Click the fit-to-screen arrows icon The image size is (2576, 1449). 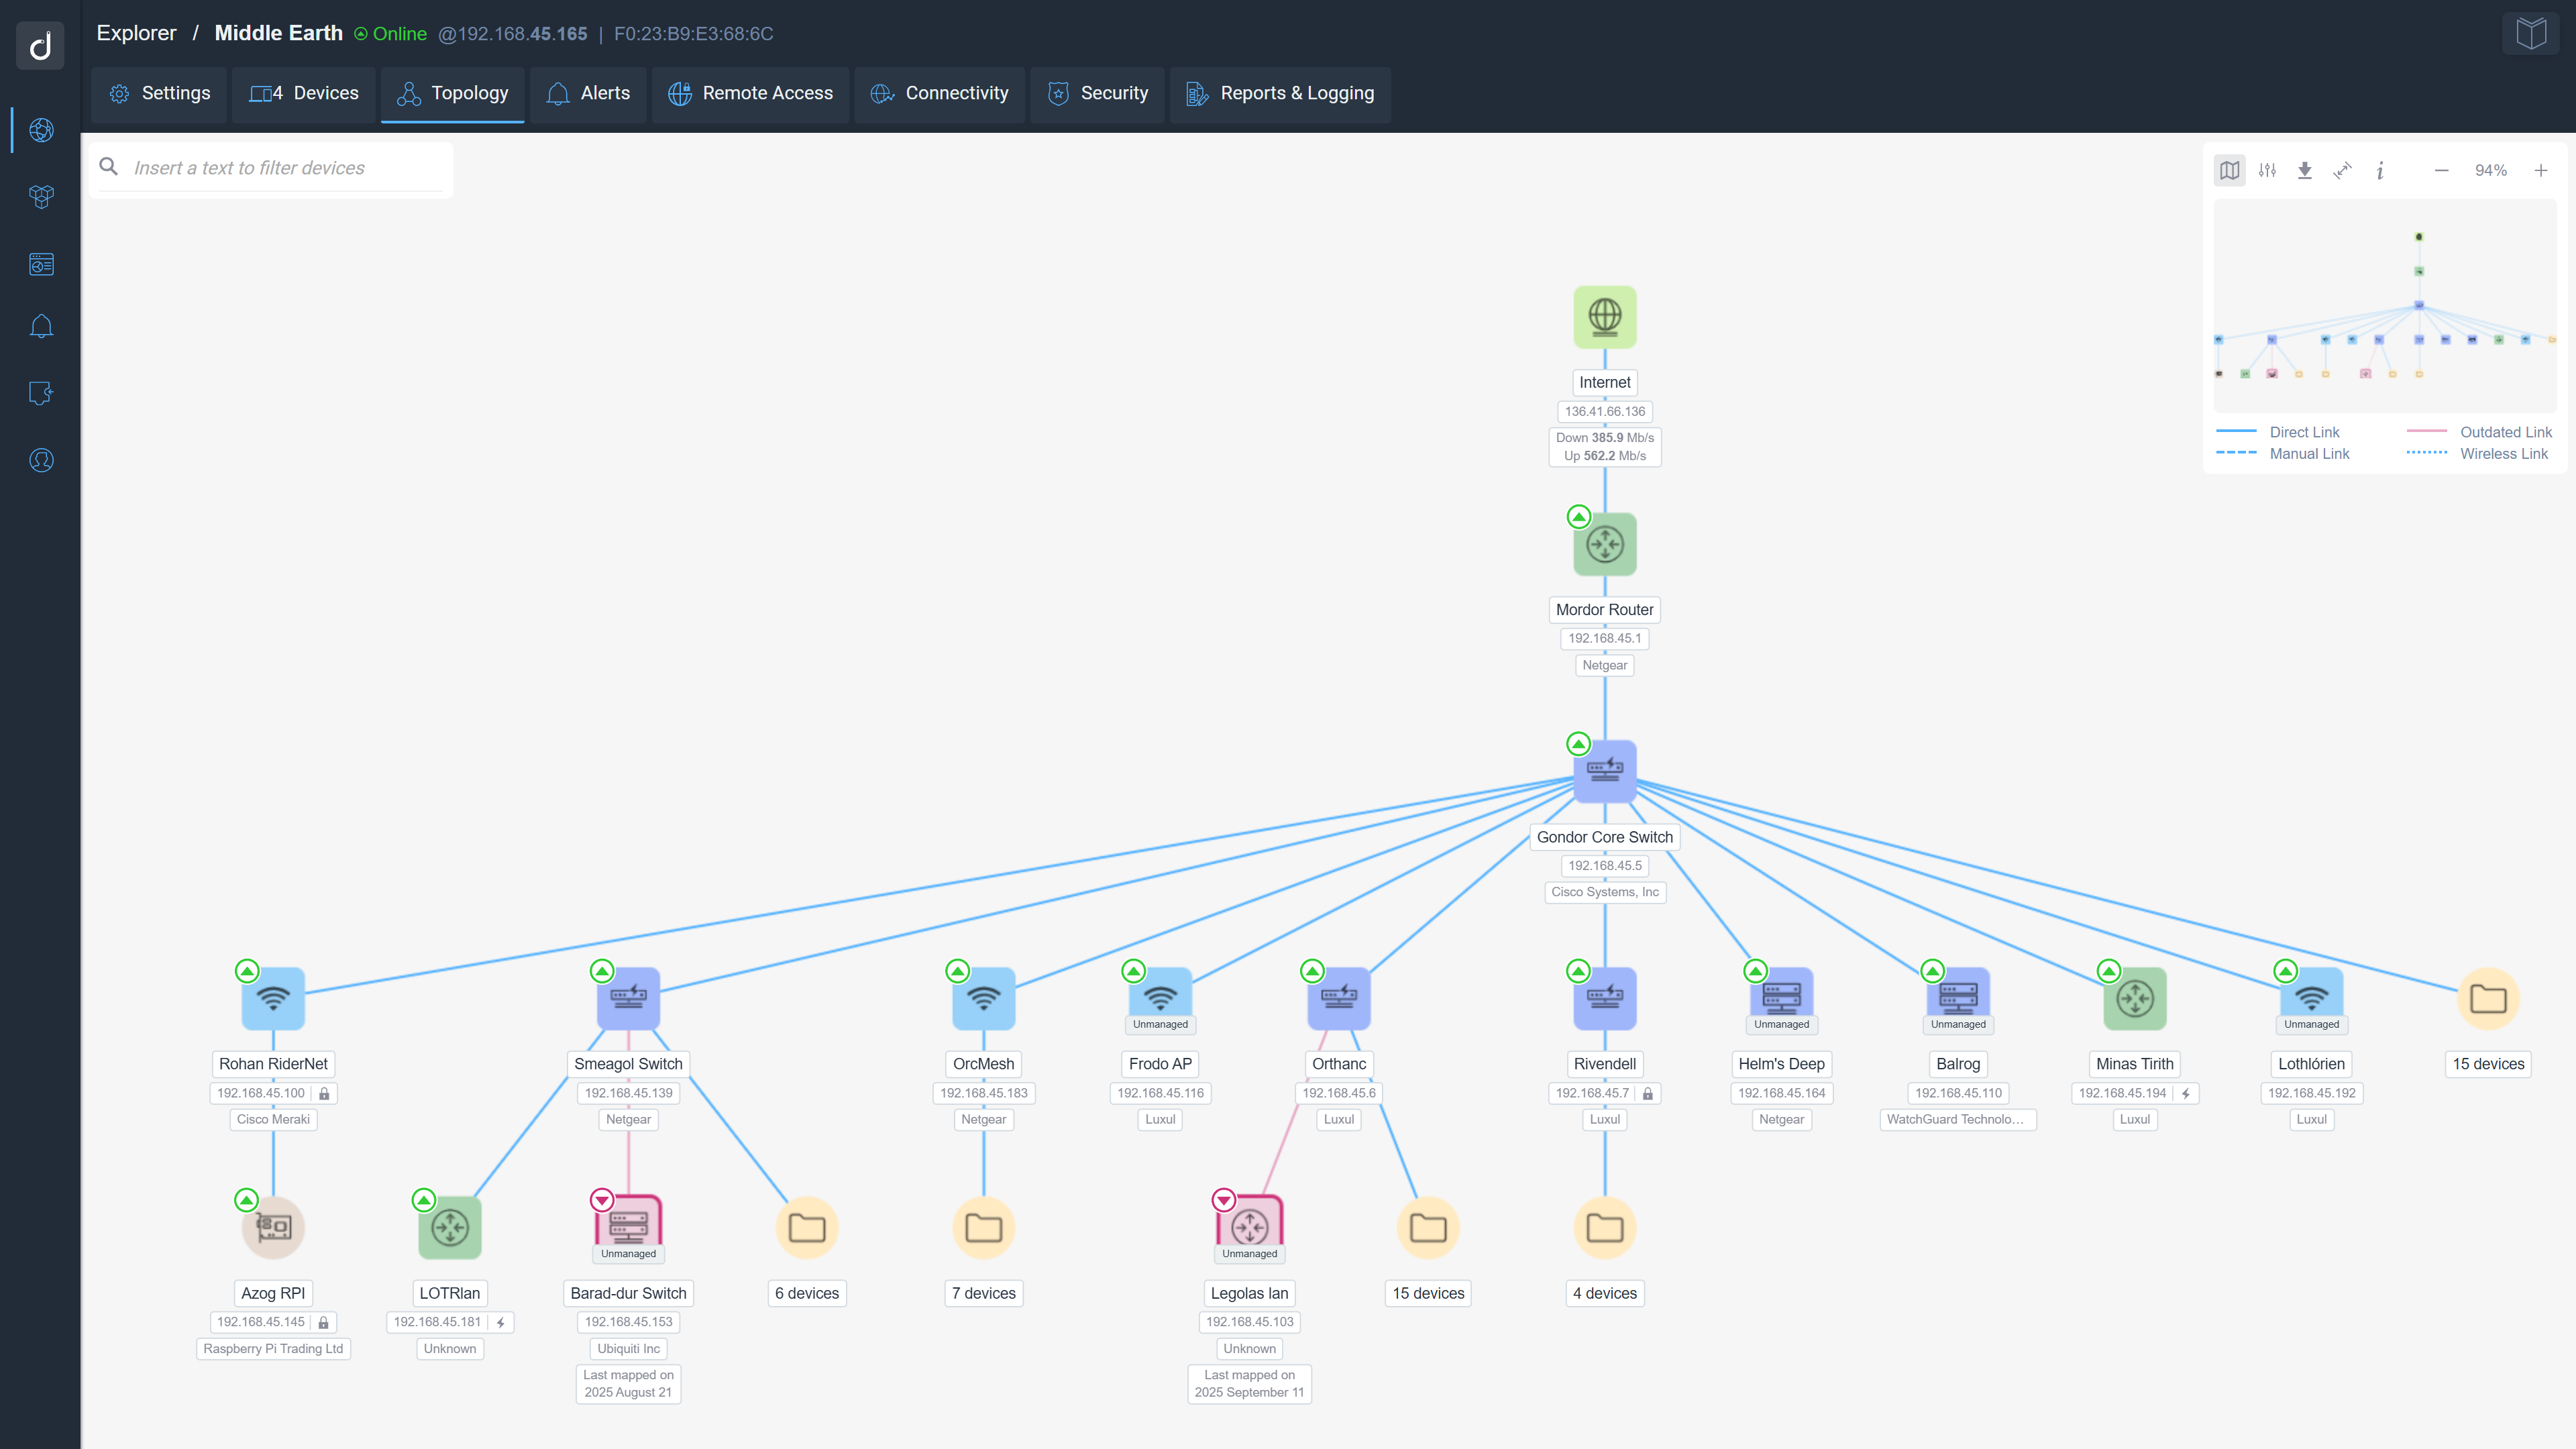pyautogui.click(x=2342, y=171)
